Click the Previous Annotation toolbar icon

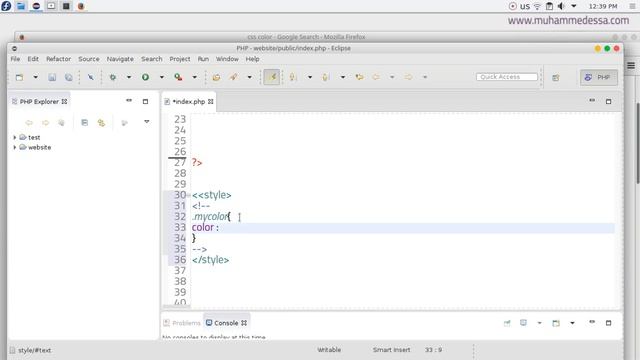click(x=325, y=77)
